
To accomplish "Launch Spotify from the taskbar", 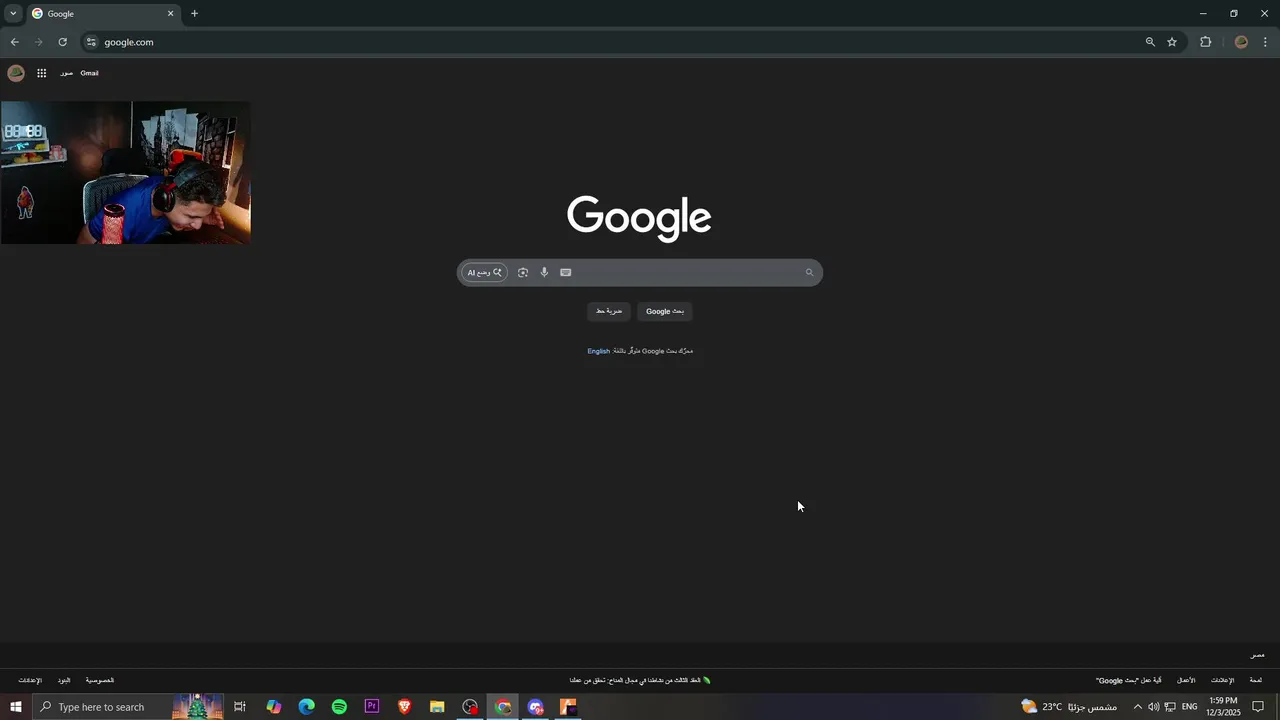I will (339, 707).
